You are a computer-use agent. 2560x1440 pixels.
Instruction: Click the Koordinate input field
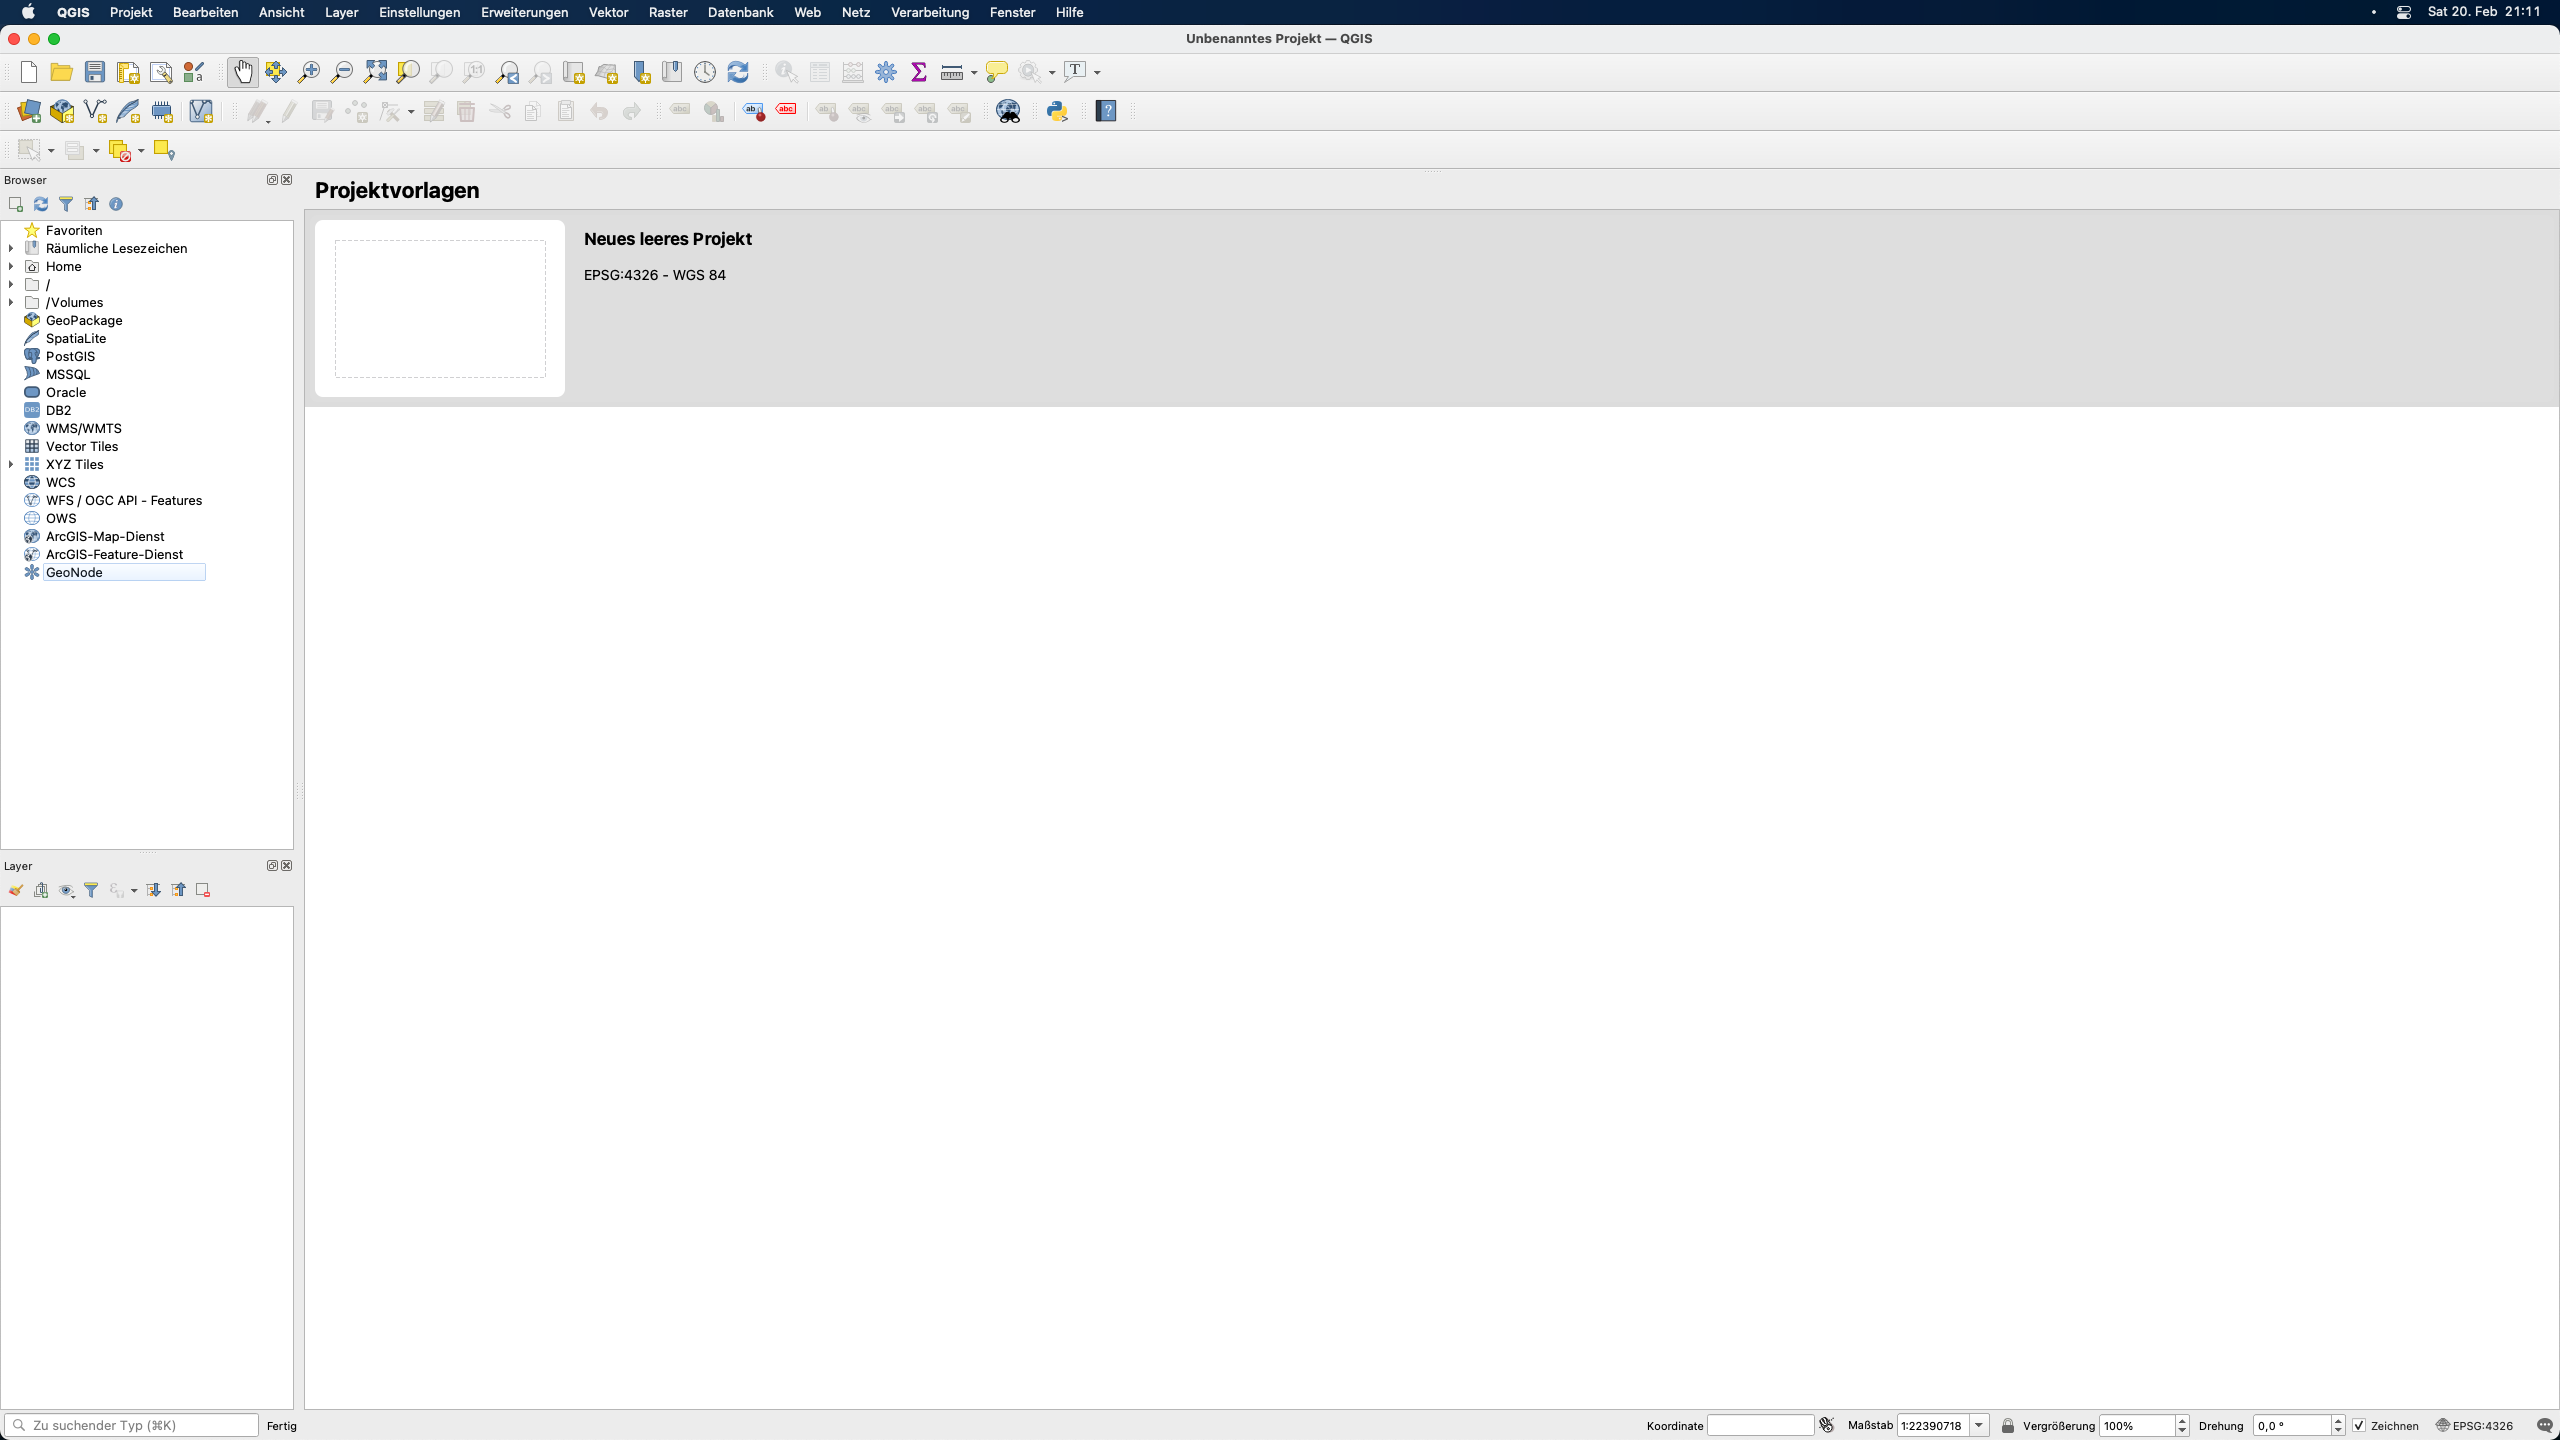pos(1760,1425)
